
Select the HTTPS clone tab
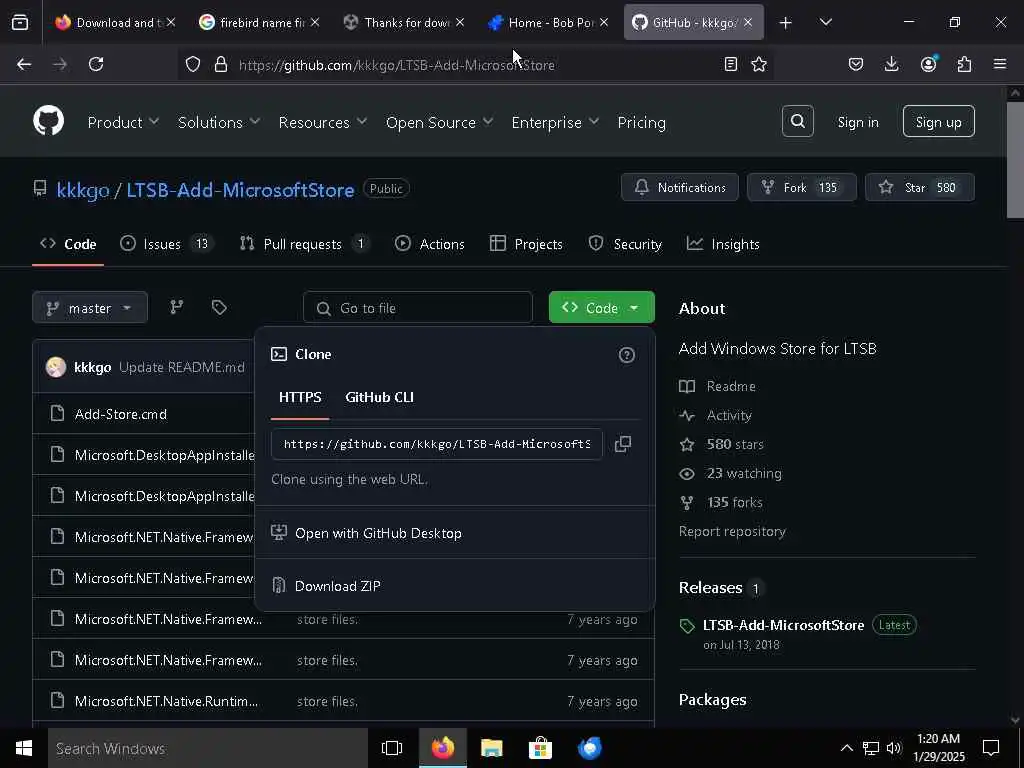(300, 397)
